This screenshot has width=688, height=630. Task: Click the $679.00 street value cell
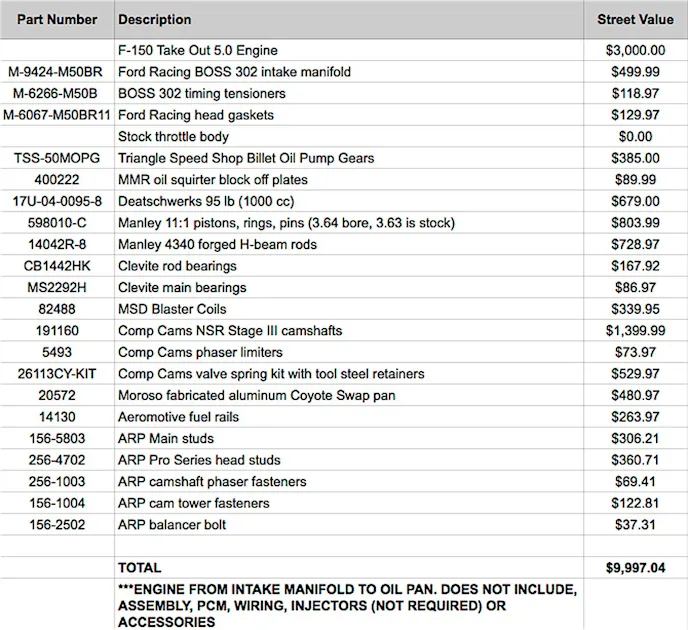(635, 201)
